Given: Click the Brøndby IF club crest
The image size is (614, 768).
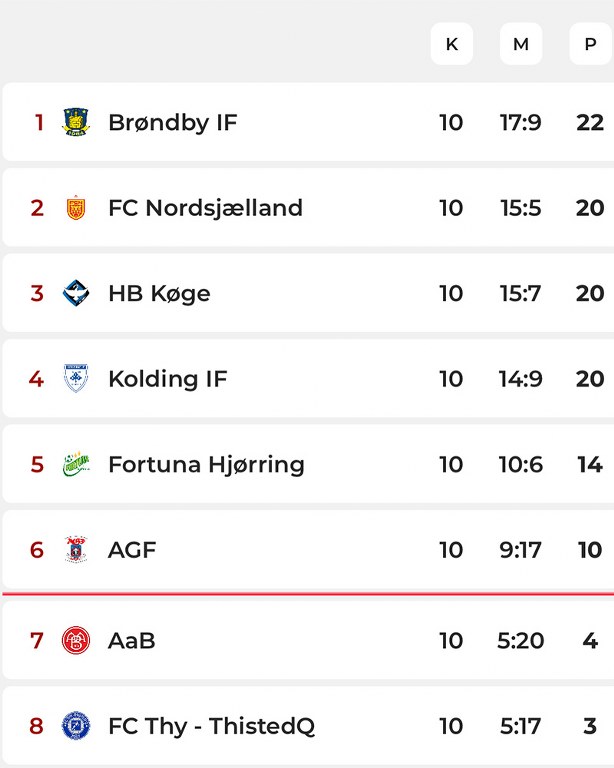Looking at the screenshot, I should (x=75, y=122).
